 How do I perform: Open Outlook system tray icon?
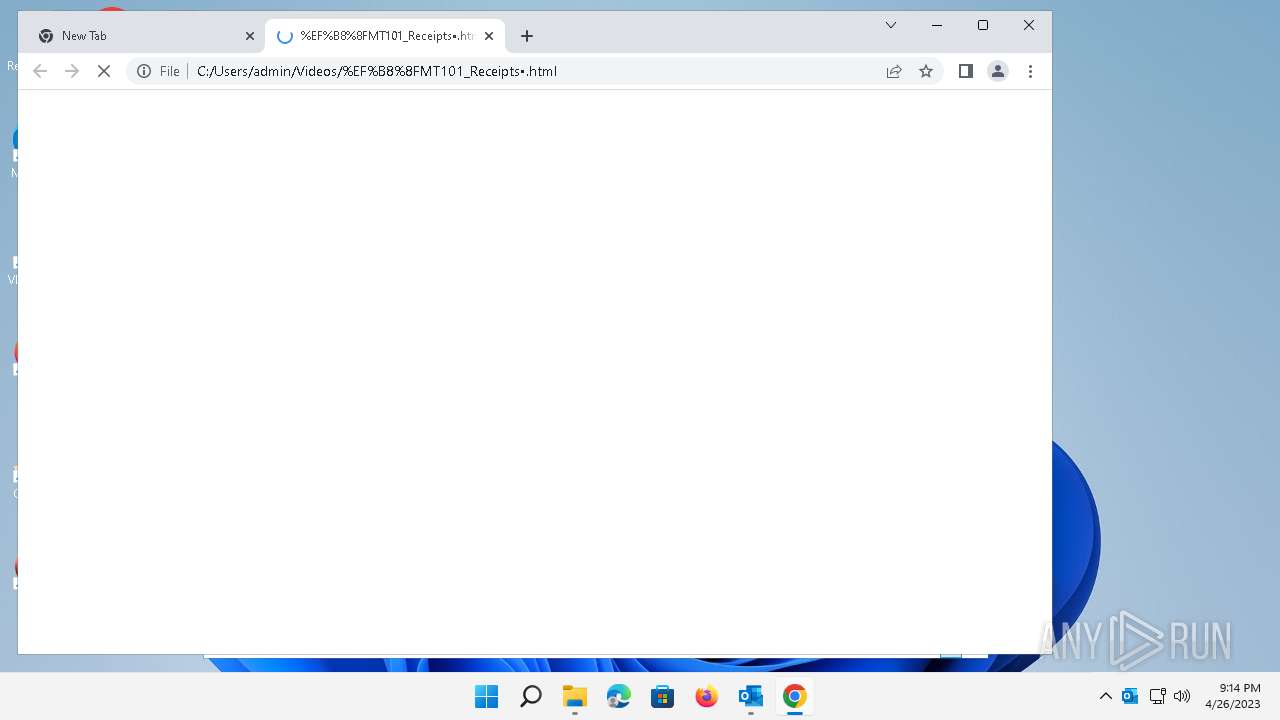tap(1130, 696)
